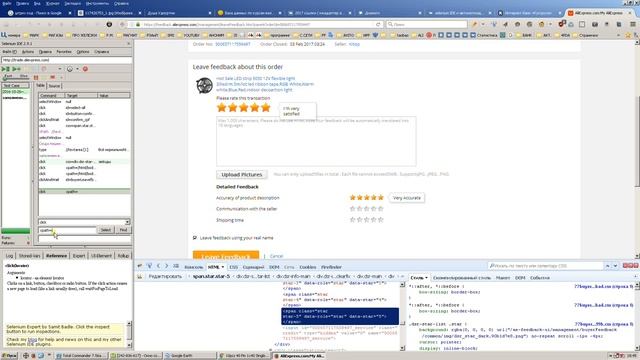Open the Options menu in Selenium IDE
The width and height of the screenshot is (640, 360).
coord(83,52)
